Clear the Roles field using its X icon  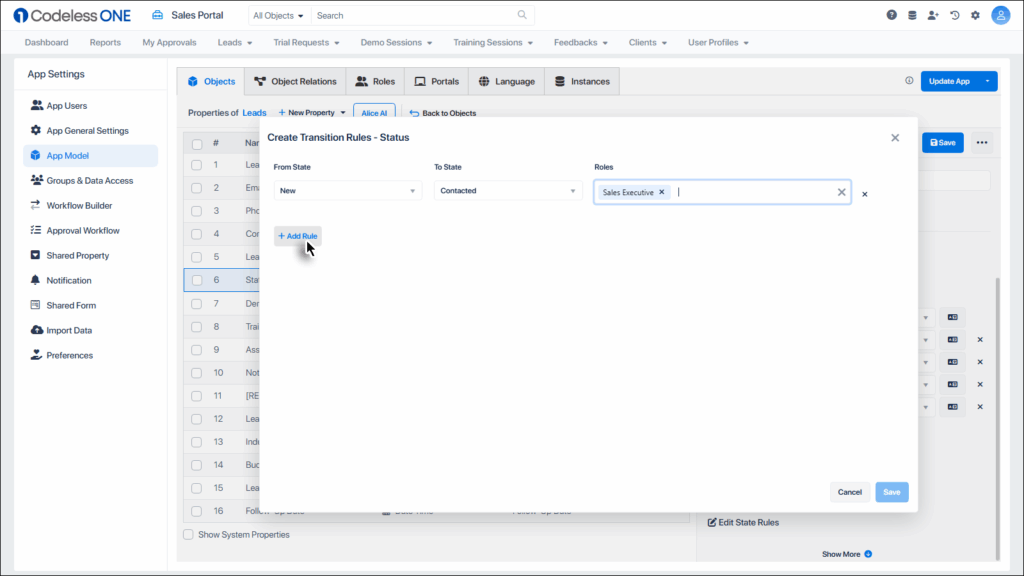[840, 190]
